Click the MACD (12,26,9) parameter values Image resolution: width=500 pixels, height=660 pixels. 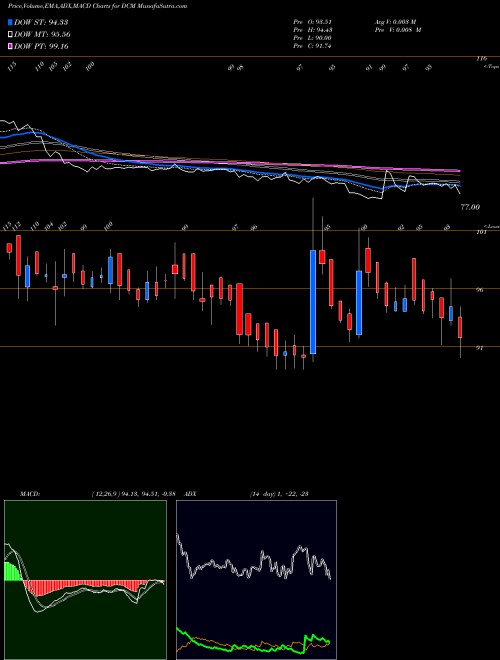tap(133, 494)
